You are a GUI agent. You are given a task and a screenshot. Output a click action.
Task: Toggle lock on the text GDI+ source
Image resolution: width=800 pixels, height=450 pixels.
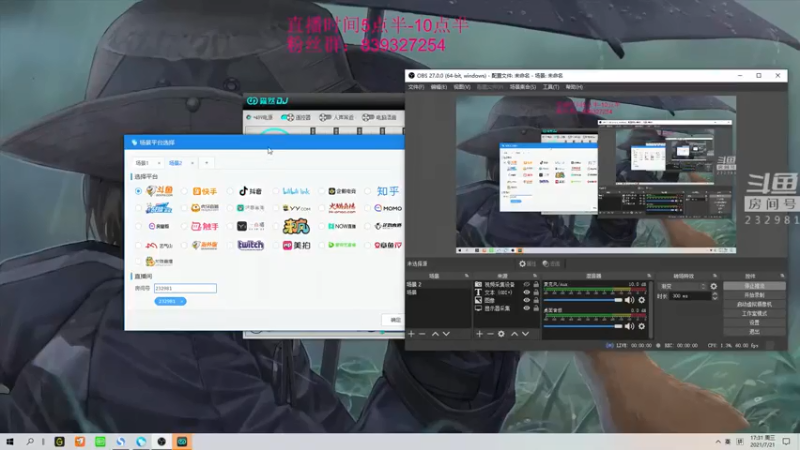coord(536,292)
